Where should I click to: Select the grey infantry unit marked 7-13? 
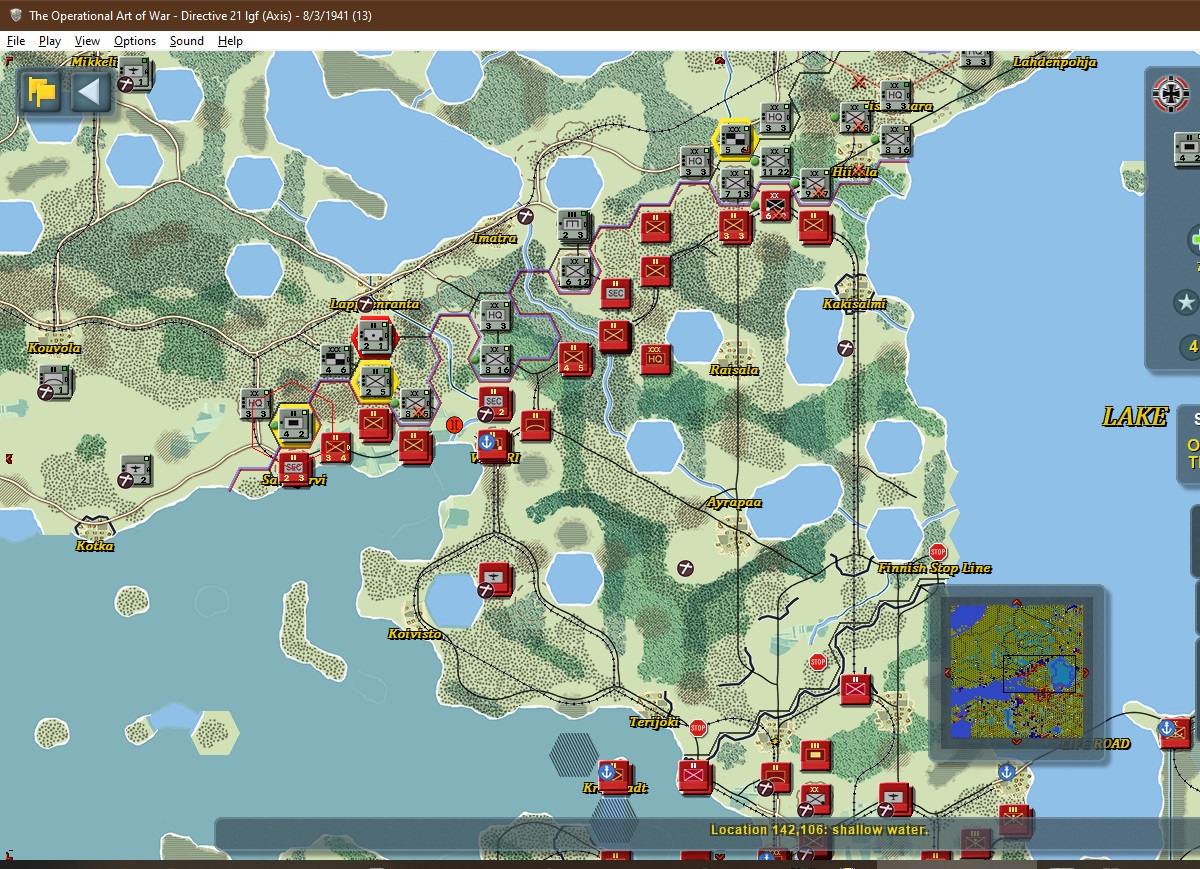736,184
